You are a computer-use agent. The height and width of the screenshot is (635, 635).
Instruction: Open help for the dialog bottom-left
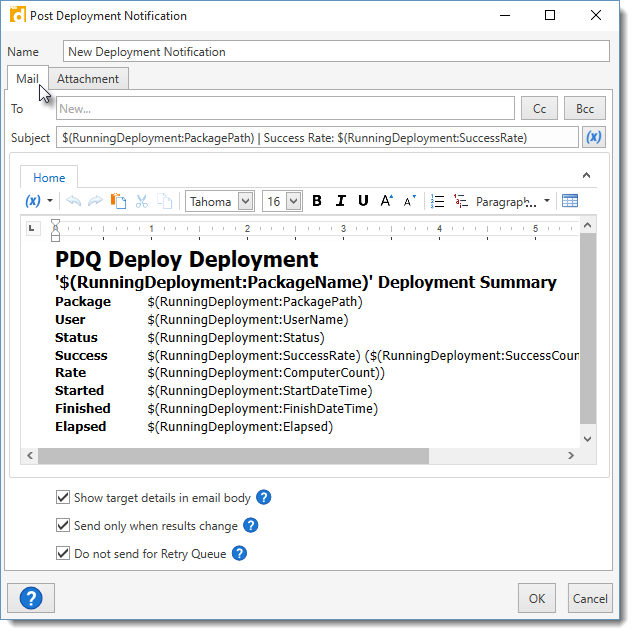click(x=30, y=598)
